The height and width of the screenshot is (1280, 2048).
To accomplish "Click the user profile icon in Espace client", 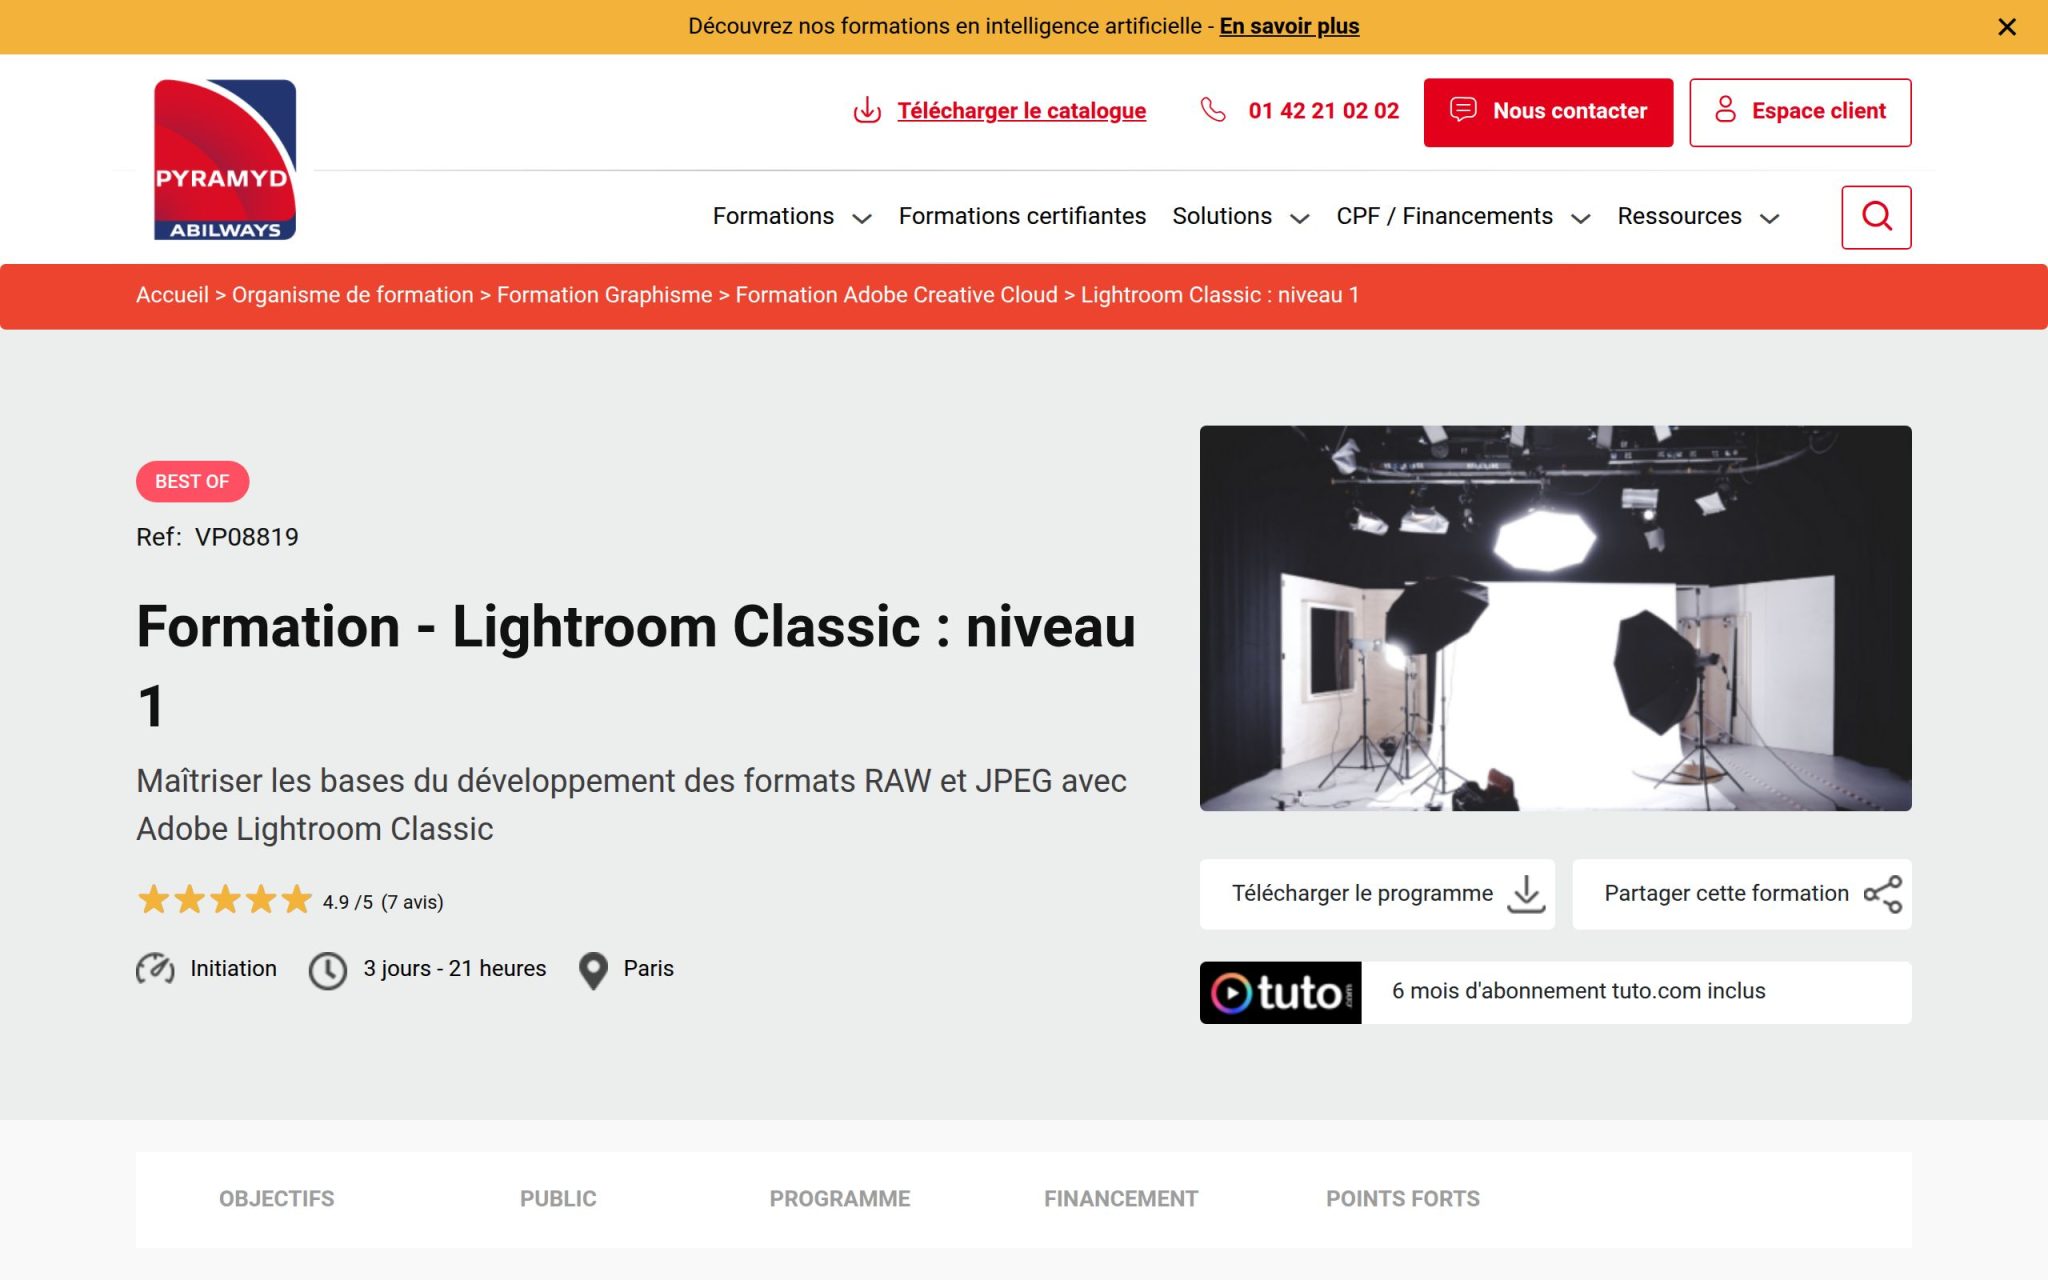I will point(1725,109).
